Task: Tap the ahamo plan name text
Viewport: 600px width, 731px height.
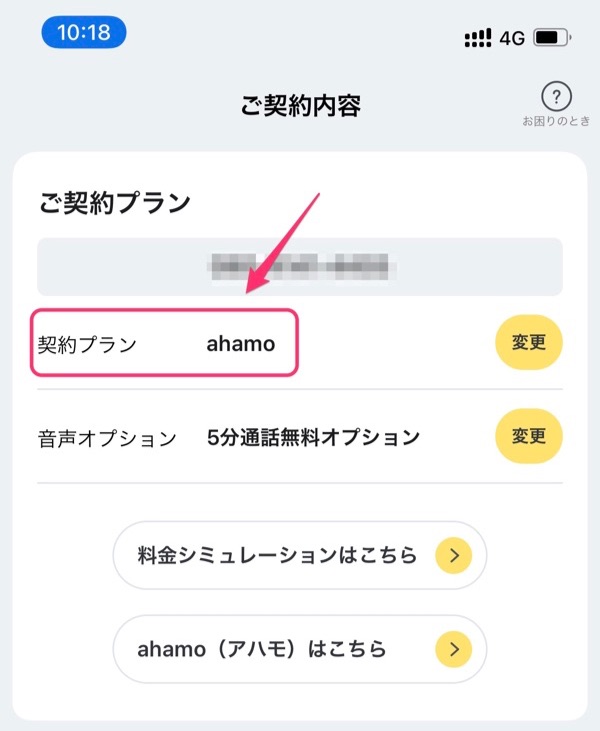Action: click(241, 344)
